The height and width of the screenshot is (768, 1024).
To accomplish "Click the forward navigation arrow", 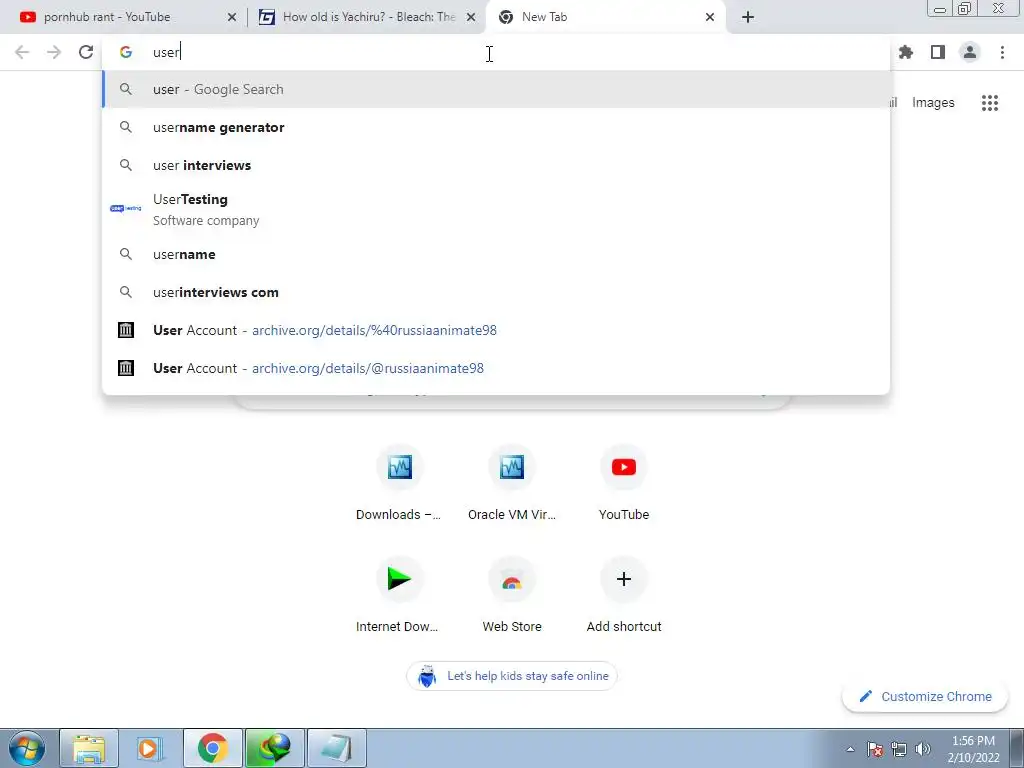I will (x=54, y=52).
